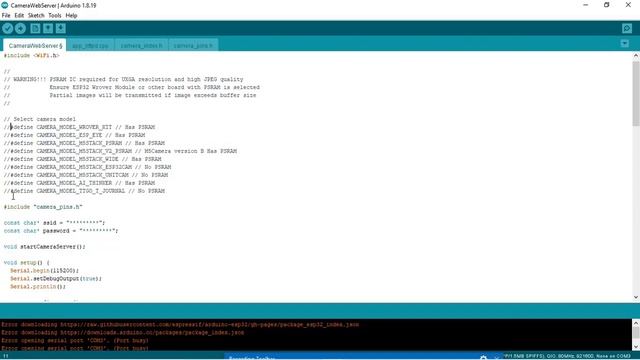
Task: Click the board info text in status bar
Action: click(x=567, y=356)
